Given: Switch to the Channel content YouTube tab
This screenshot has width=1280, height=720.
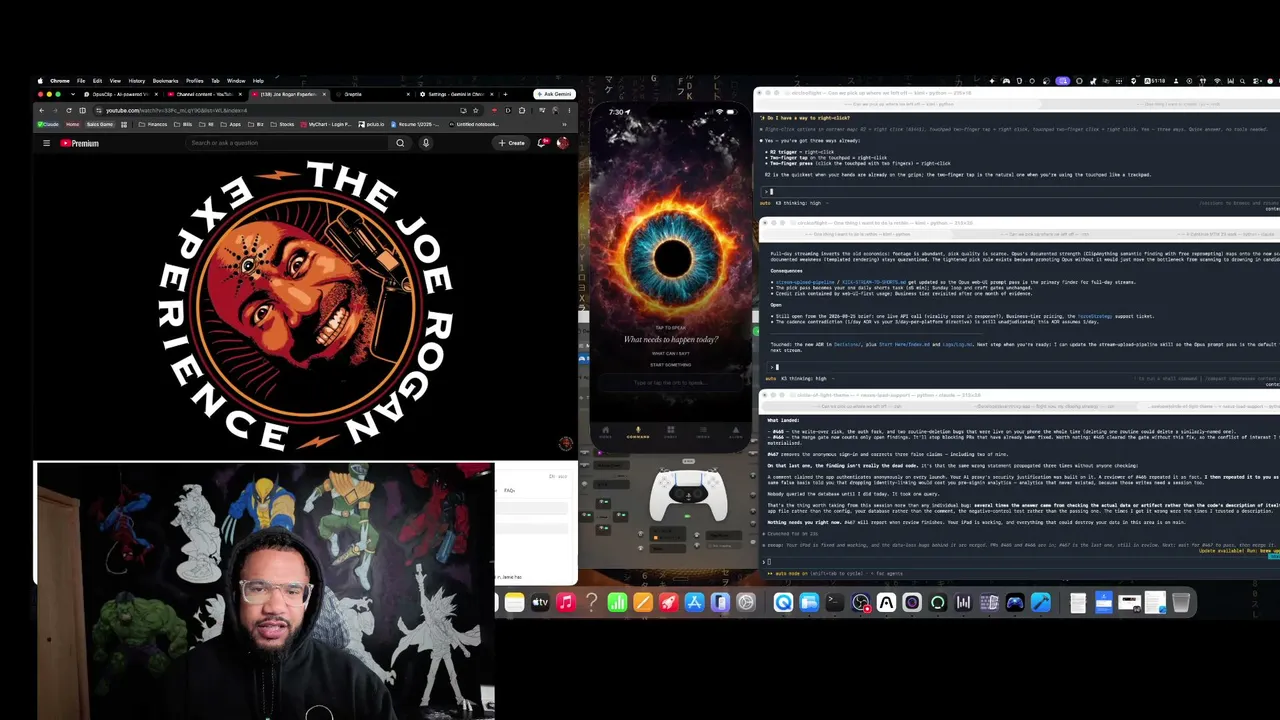Looking at the screenshot, I should coord(205,94).
